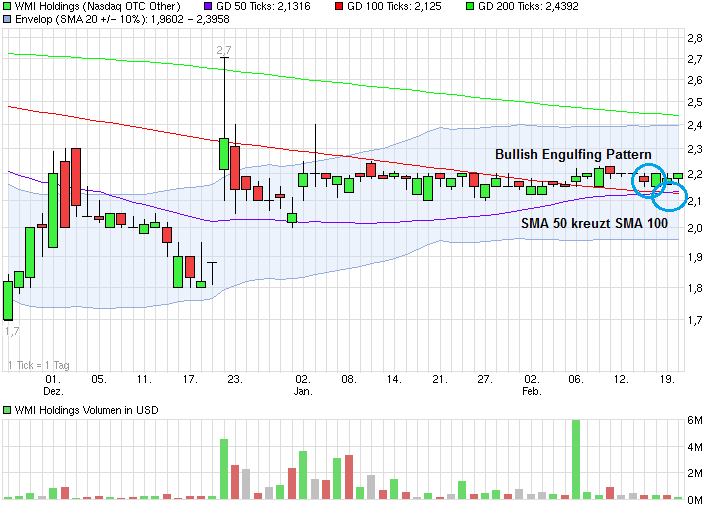The width and height of the screenshot is (726, 508).
Task: Click the '27.' date axis label
Action: point(485,380)
